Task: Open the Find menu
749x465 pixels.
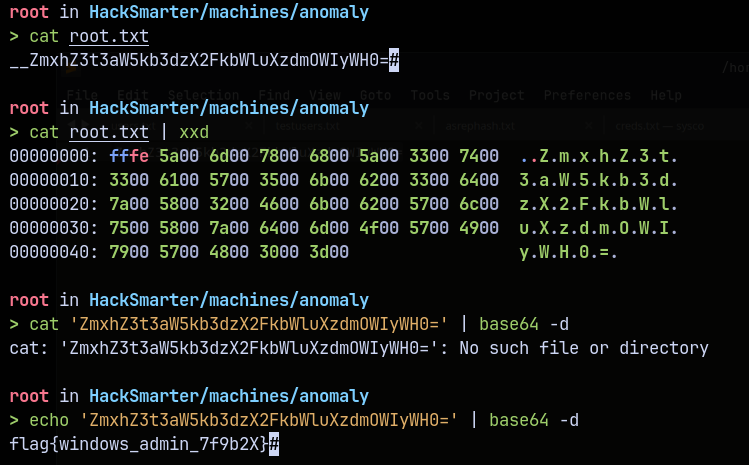Action: tap(273, 95)
